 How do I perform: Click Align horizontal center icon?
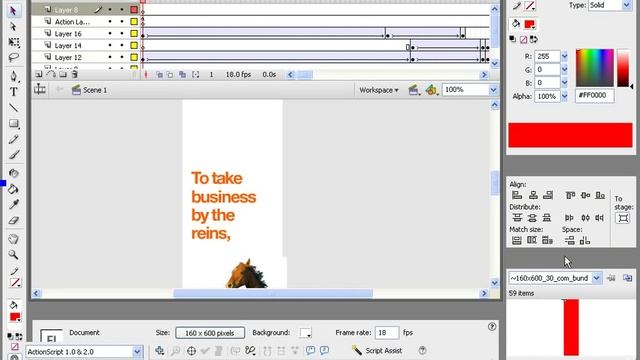coord(533,196)
